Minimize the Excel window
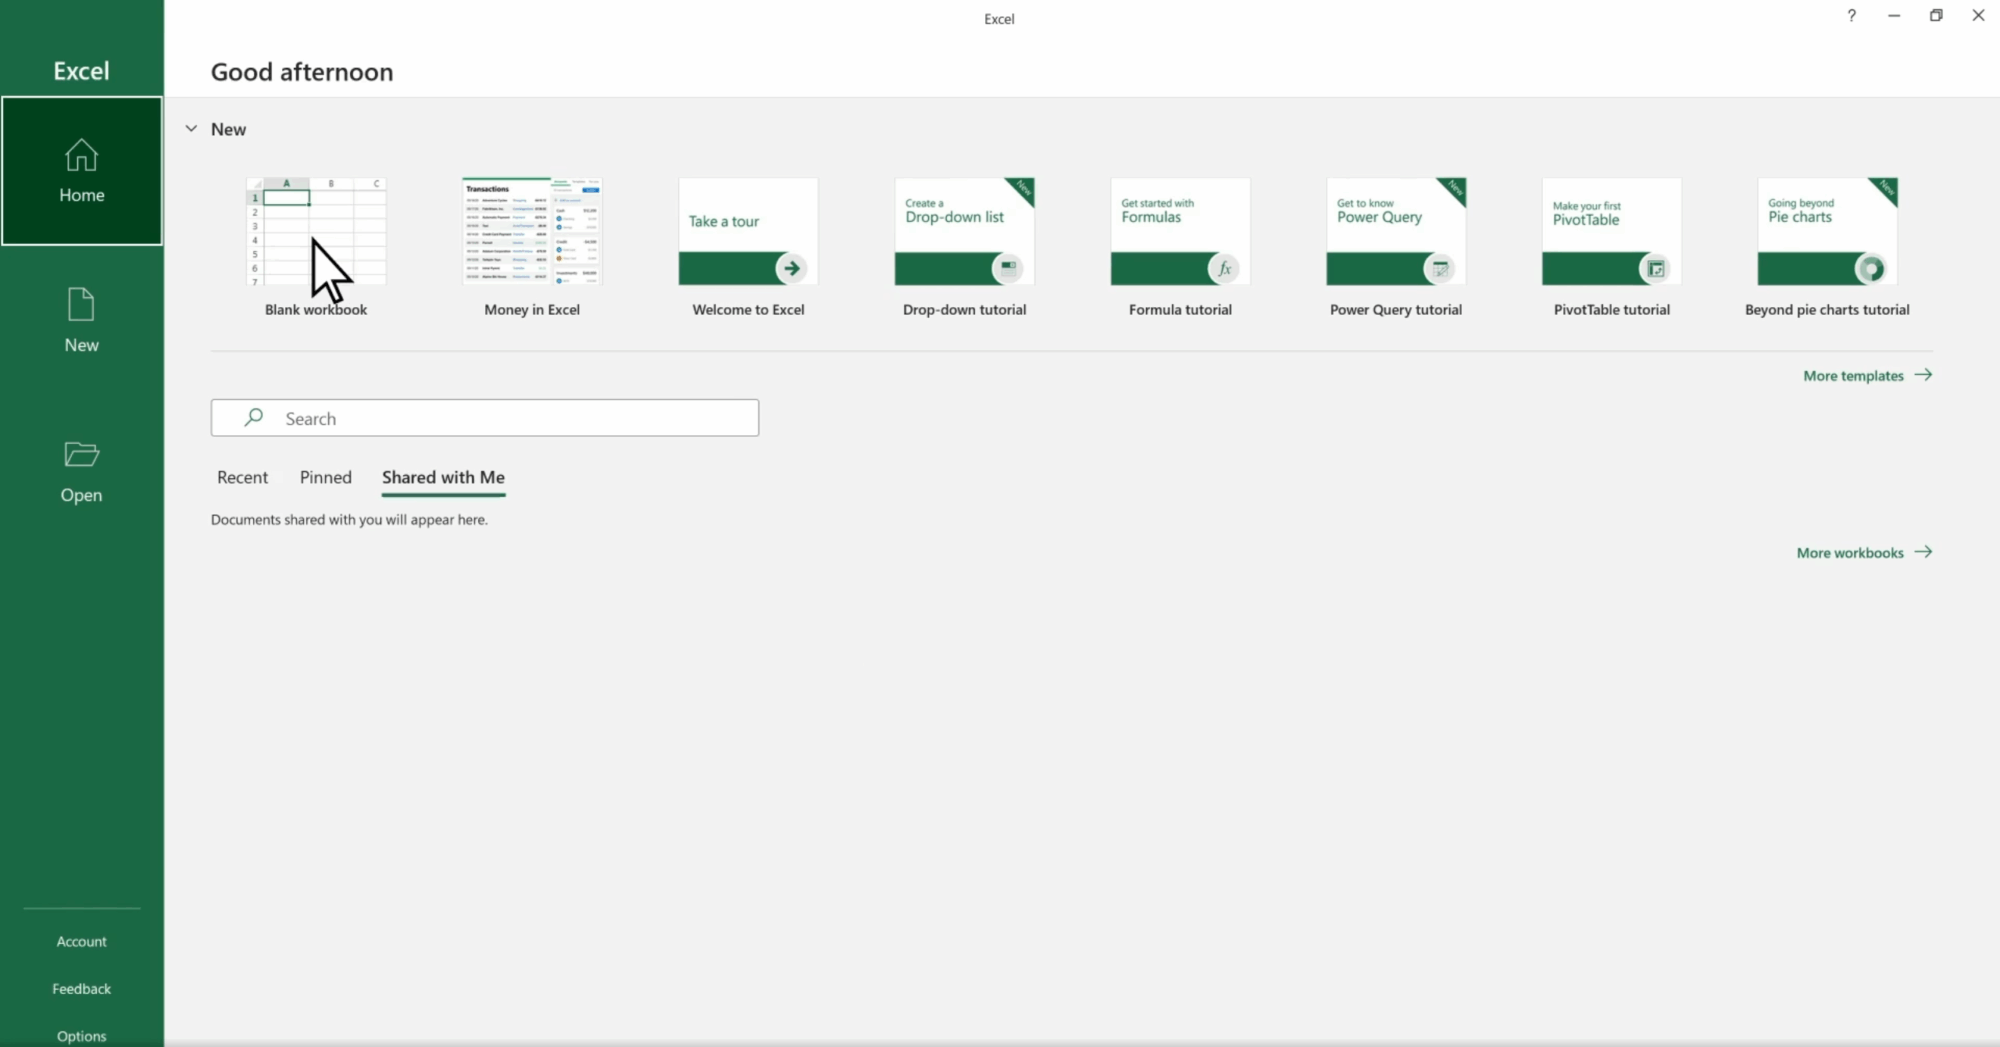The height and width of the screenshot is (1047, 2000). (x=1894, y=16)
